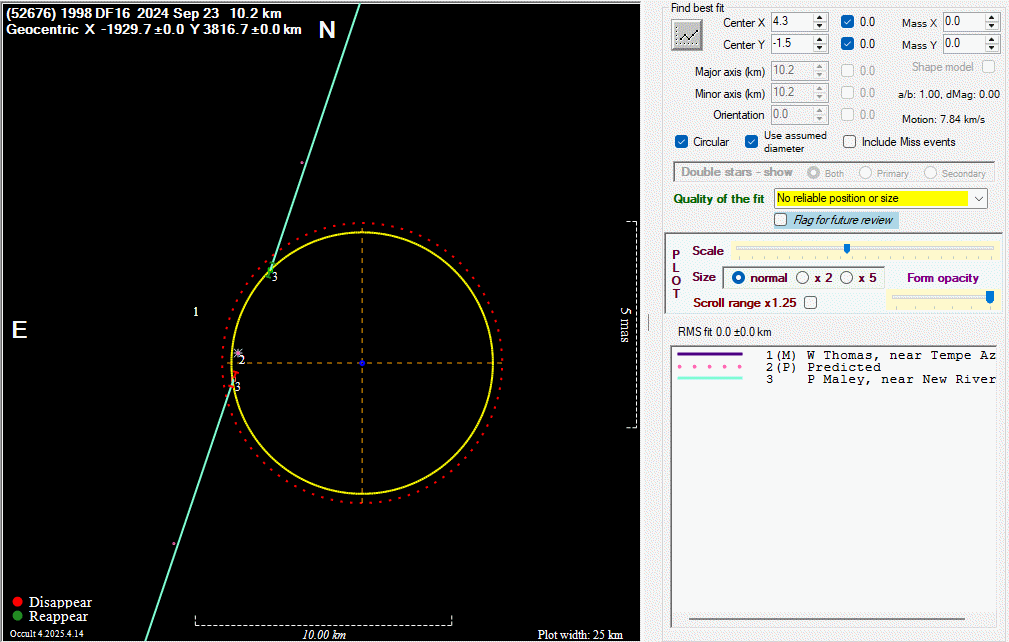The image size is (1009, 642).
Task: Select the normal size radio button
Action: point(738,278)
